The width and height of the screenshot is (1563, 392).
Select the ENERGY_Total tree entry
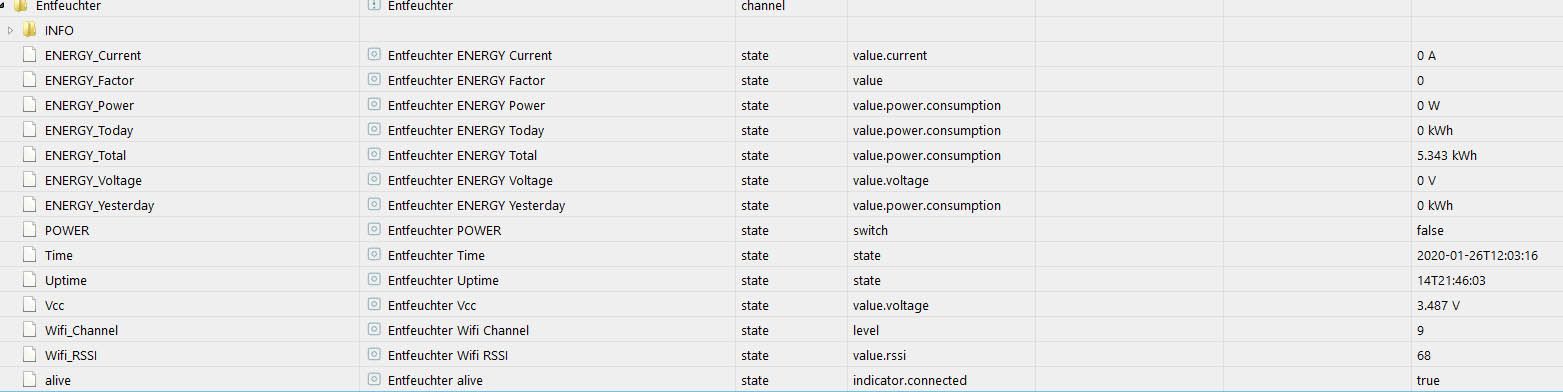(x=85, y=155)
